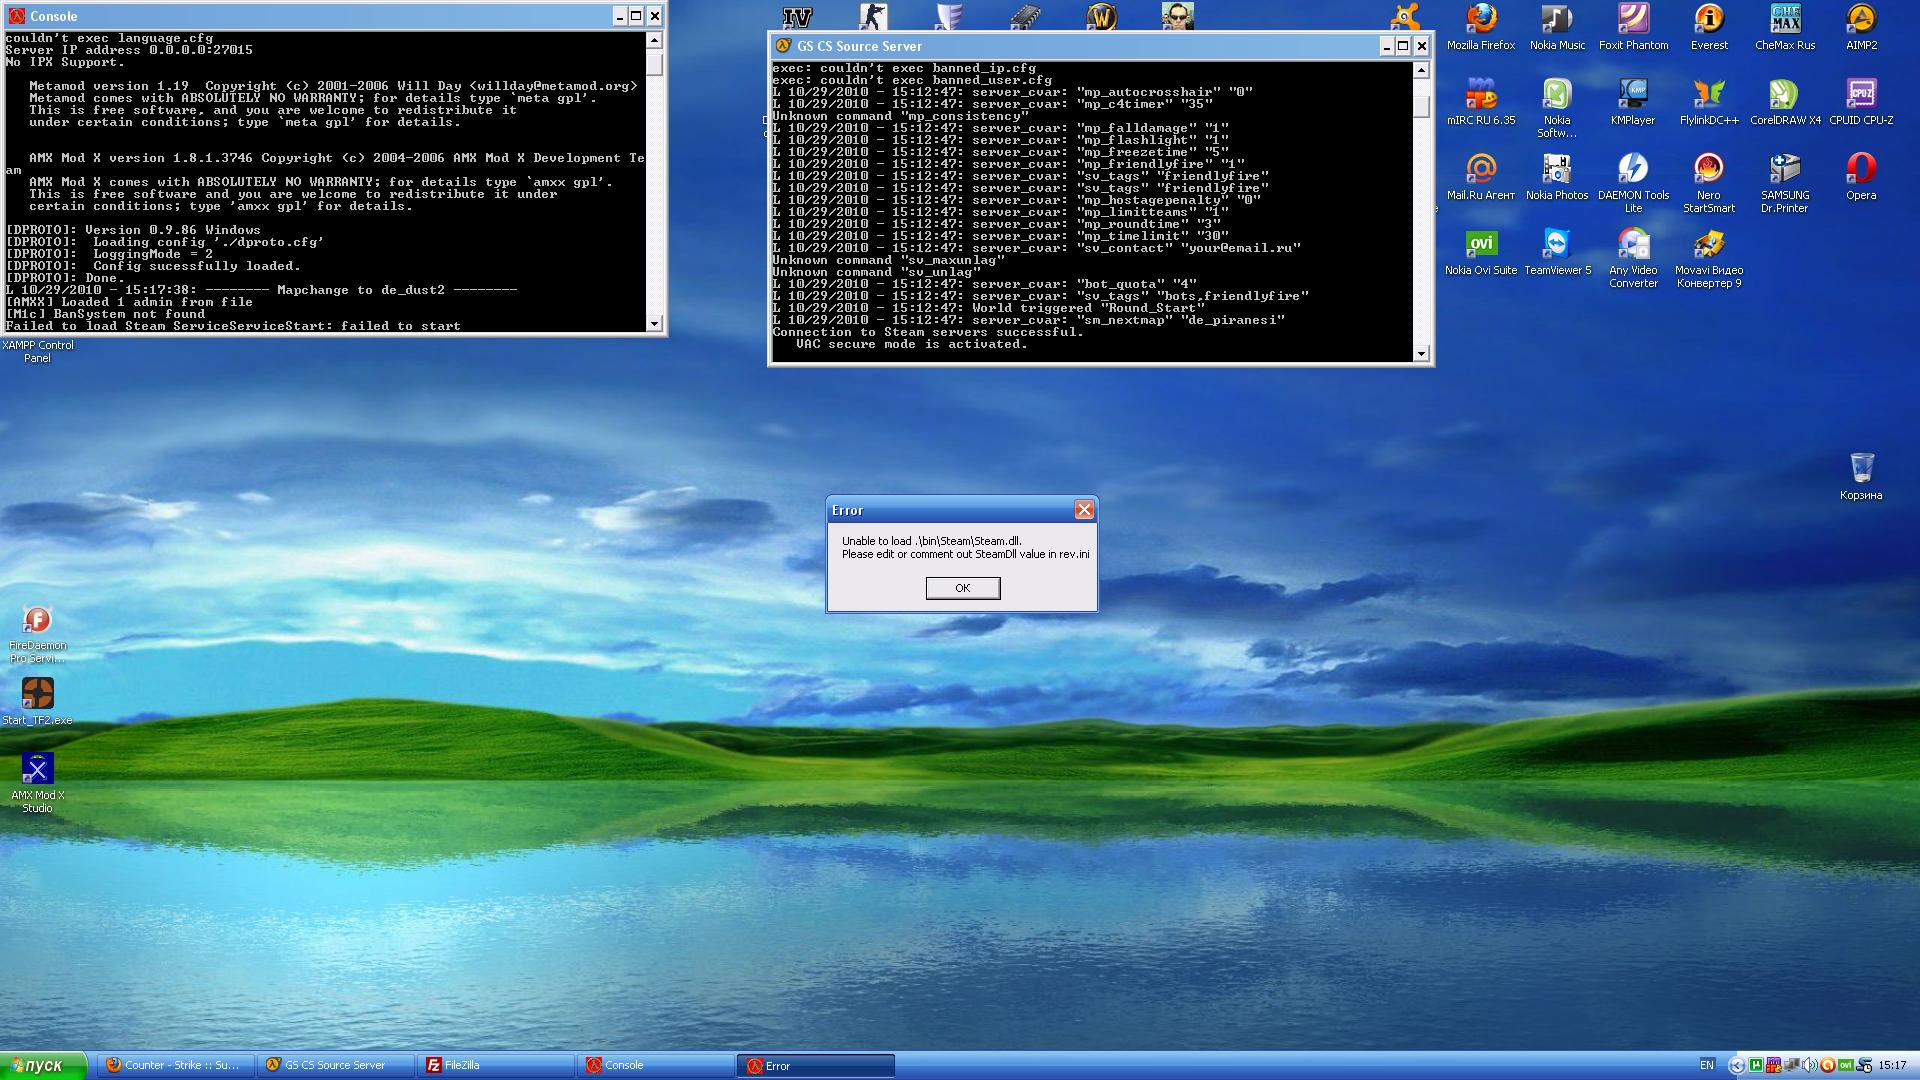Launch AIMP2 from the desktop
Image resolution: width=1920 pixels, height=1080 pixels.
1861,27
